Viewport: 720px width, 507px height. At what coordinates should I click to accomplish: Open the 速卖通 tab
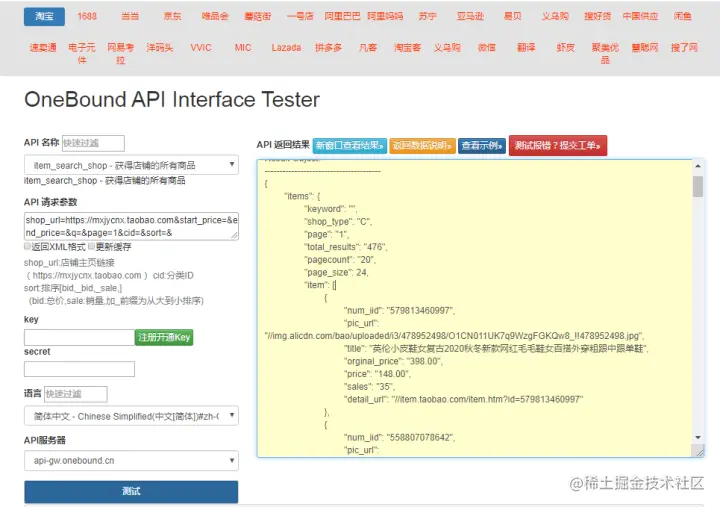(x=43, y=48)
